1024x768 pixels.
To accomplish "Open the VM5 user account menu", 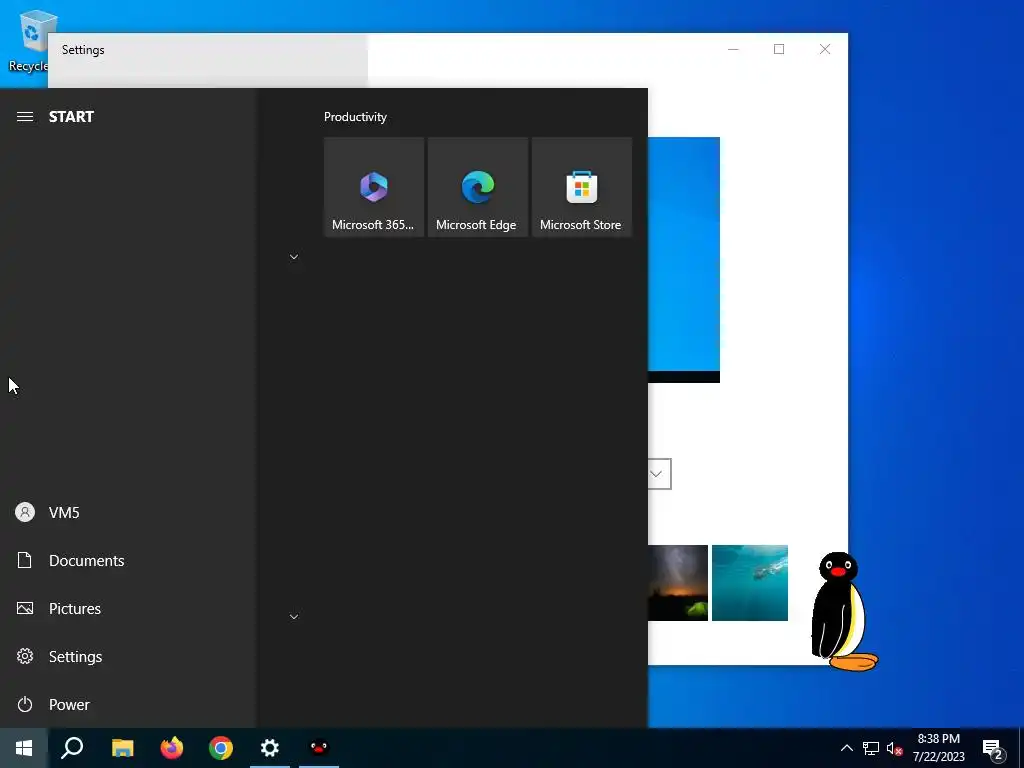I will [128, 513].
